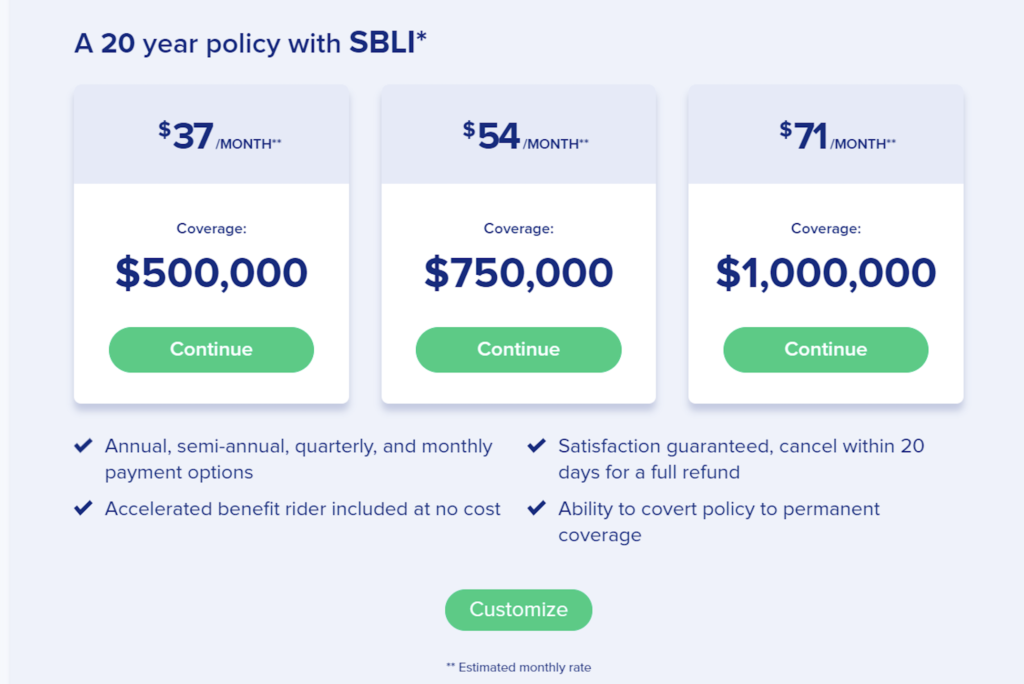The width and height of the screenshot is (1024, 684).
Task: Click the green Customize button
Action: tap(518, 609)
